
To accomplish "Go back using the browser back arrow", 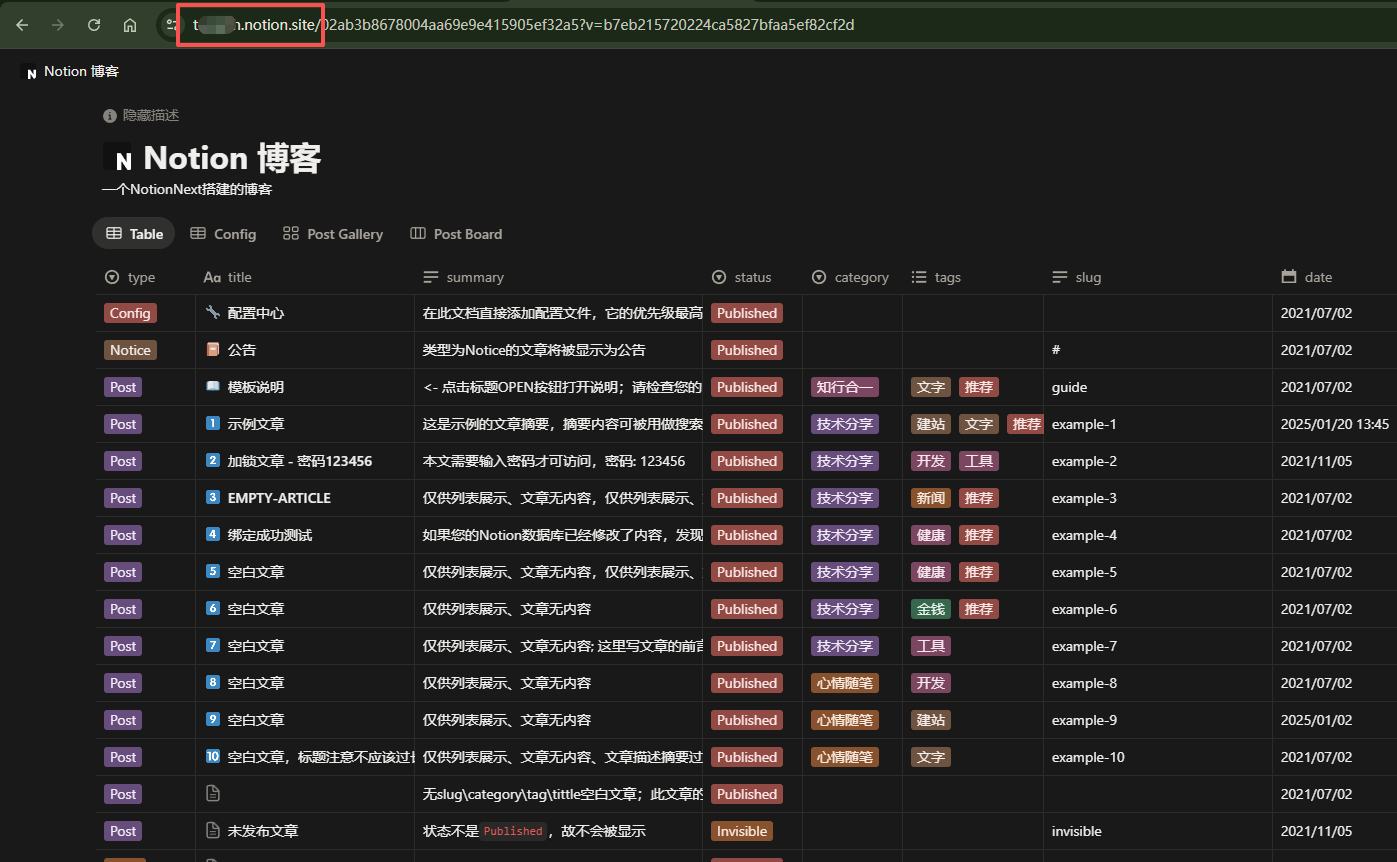I will [x=22, y=25].
